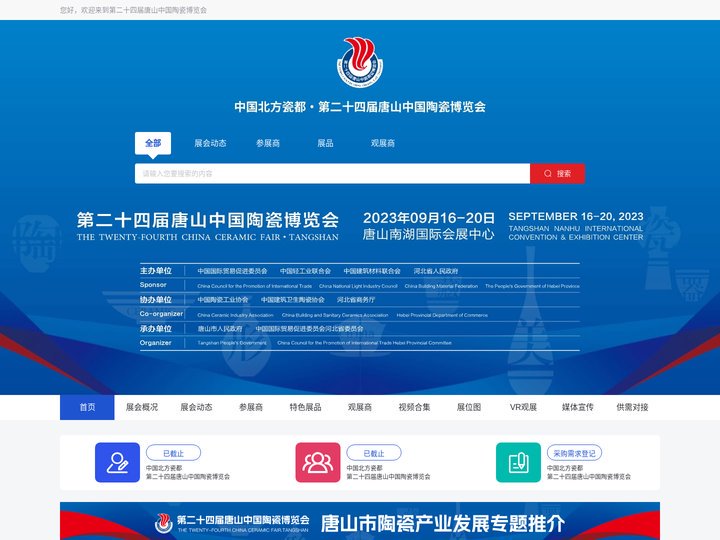
Task: Click the blue registration pen icon
Action: coord(117,462)
